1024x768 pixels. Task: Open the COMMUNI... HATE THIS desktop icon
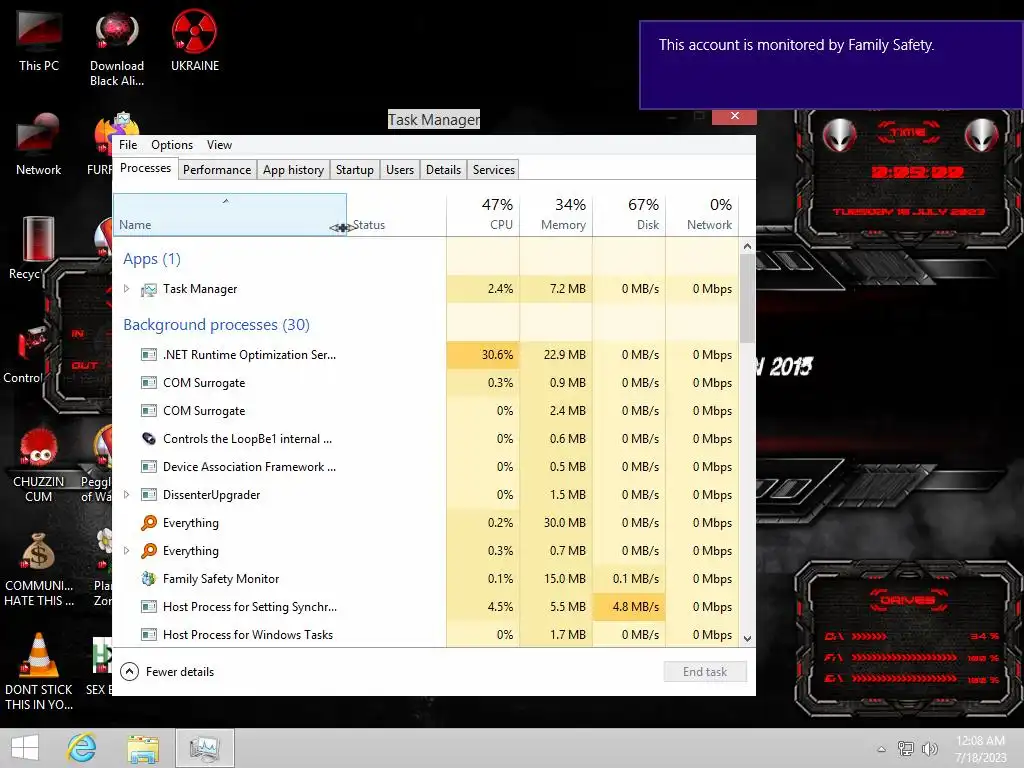coord(39,569)
